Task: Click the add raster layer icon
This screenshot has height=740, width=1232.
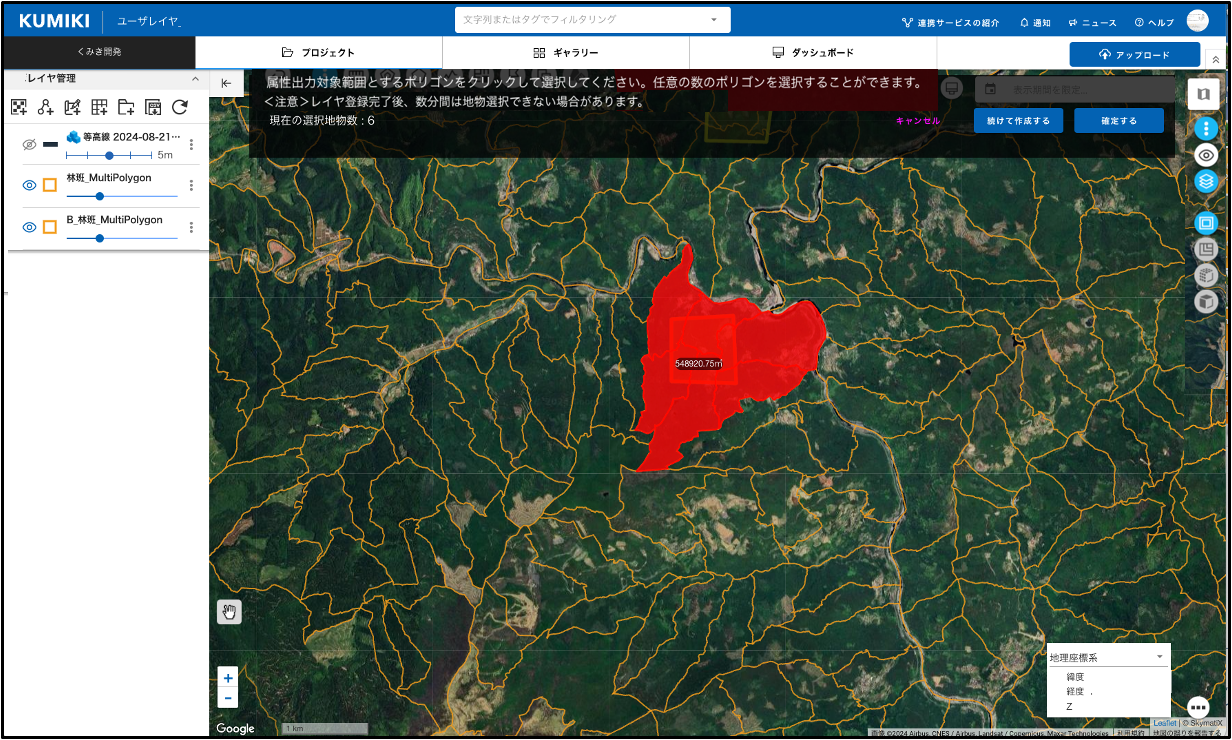Action: [18, 107]
